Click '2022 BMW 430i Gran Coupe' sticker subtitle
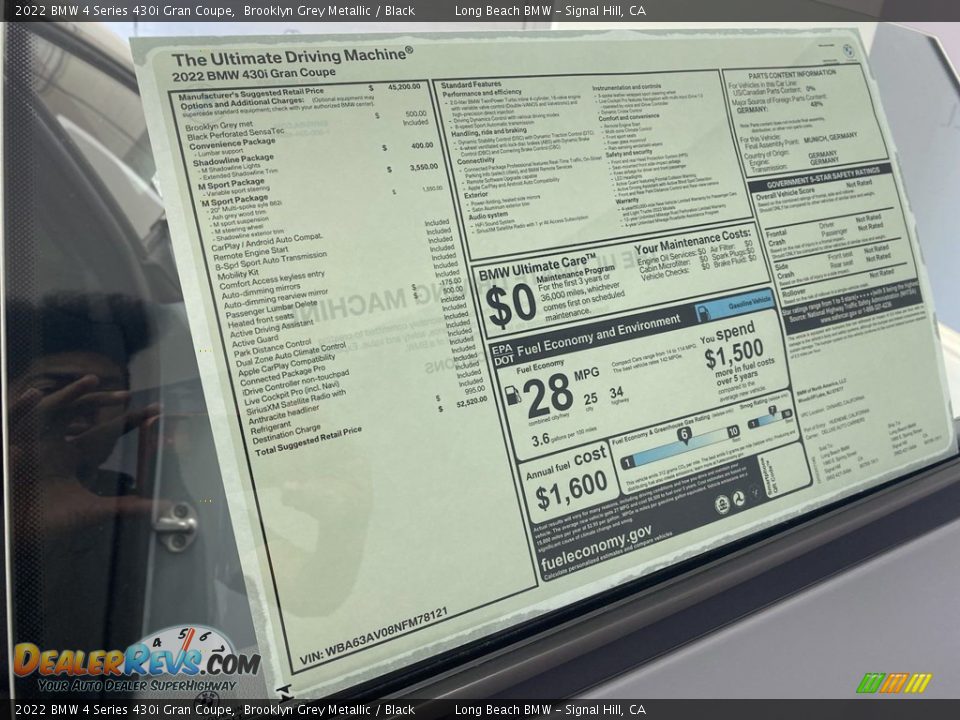 tap(253, 75)
